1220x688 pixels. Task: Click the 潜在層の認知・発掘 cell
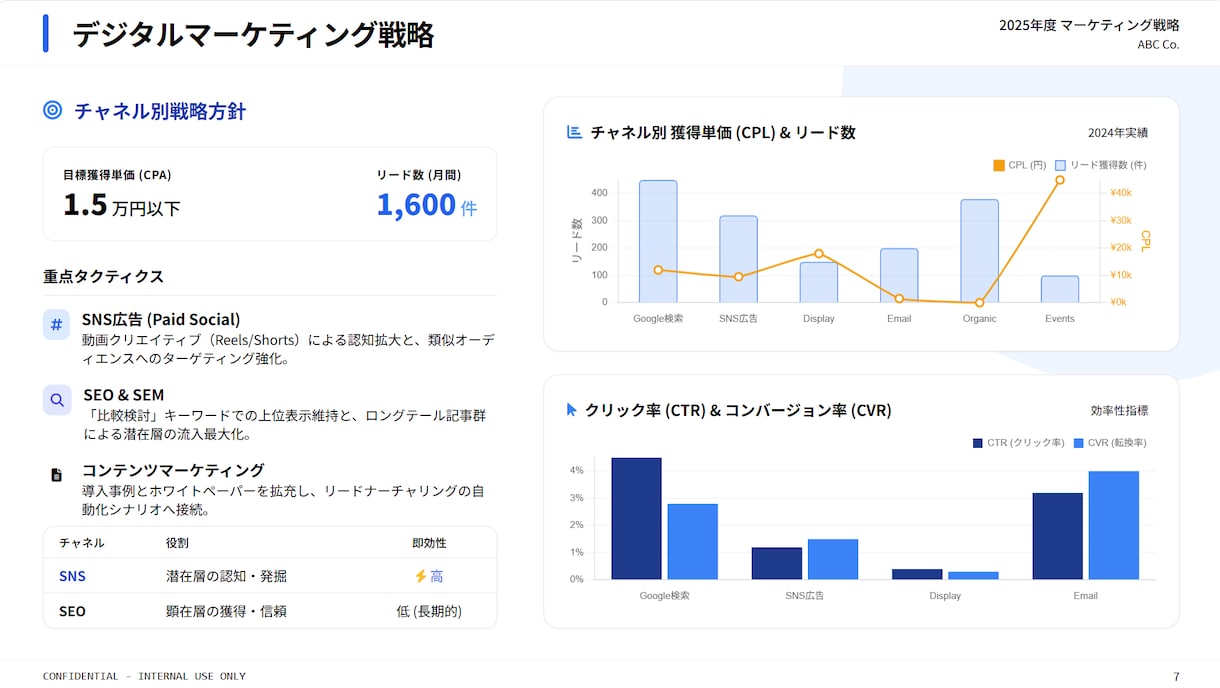point(226,576)
